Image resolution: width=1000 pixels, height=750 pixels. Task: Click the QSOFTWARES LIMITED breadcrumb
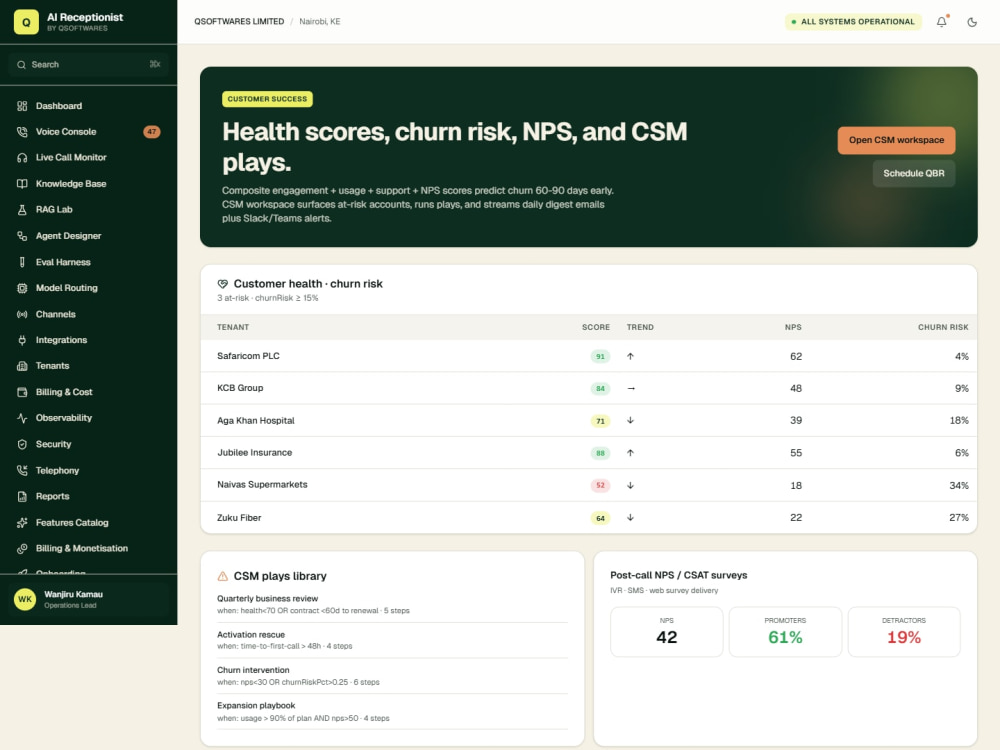coord(239,22)
